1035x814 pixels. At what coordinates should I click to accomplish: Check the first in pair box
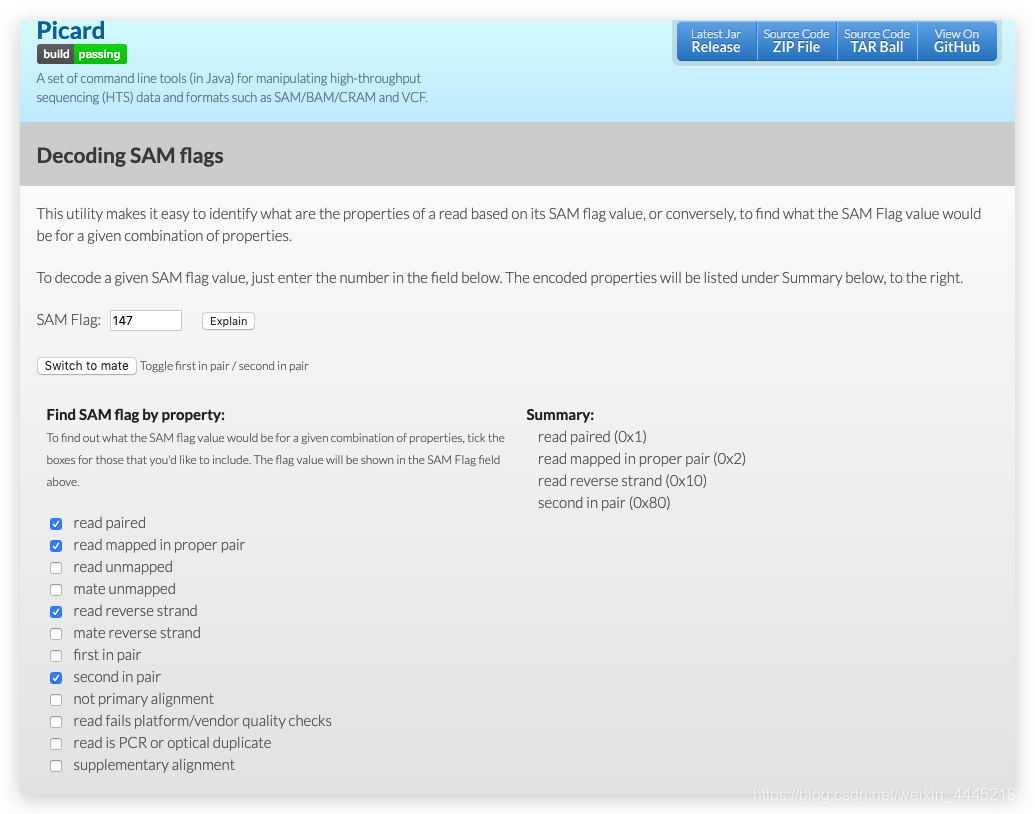tap(56, 655)
